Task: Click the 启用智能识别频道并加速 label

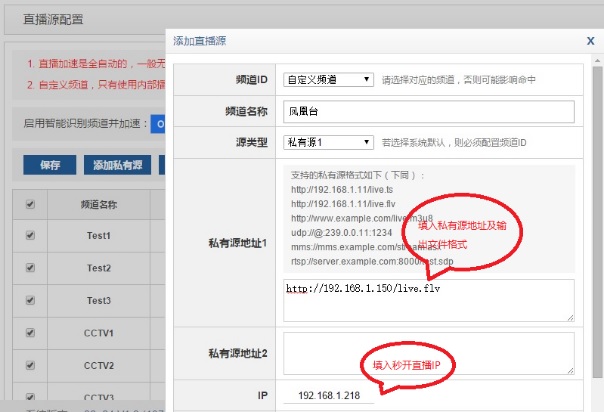Action: pos(86,124)
